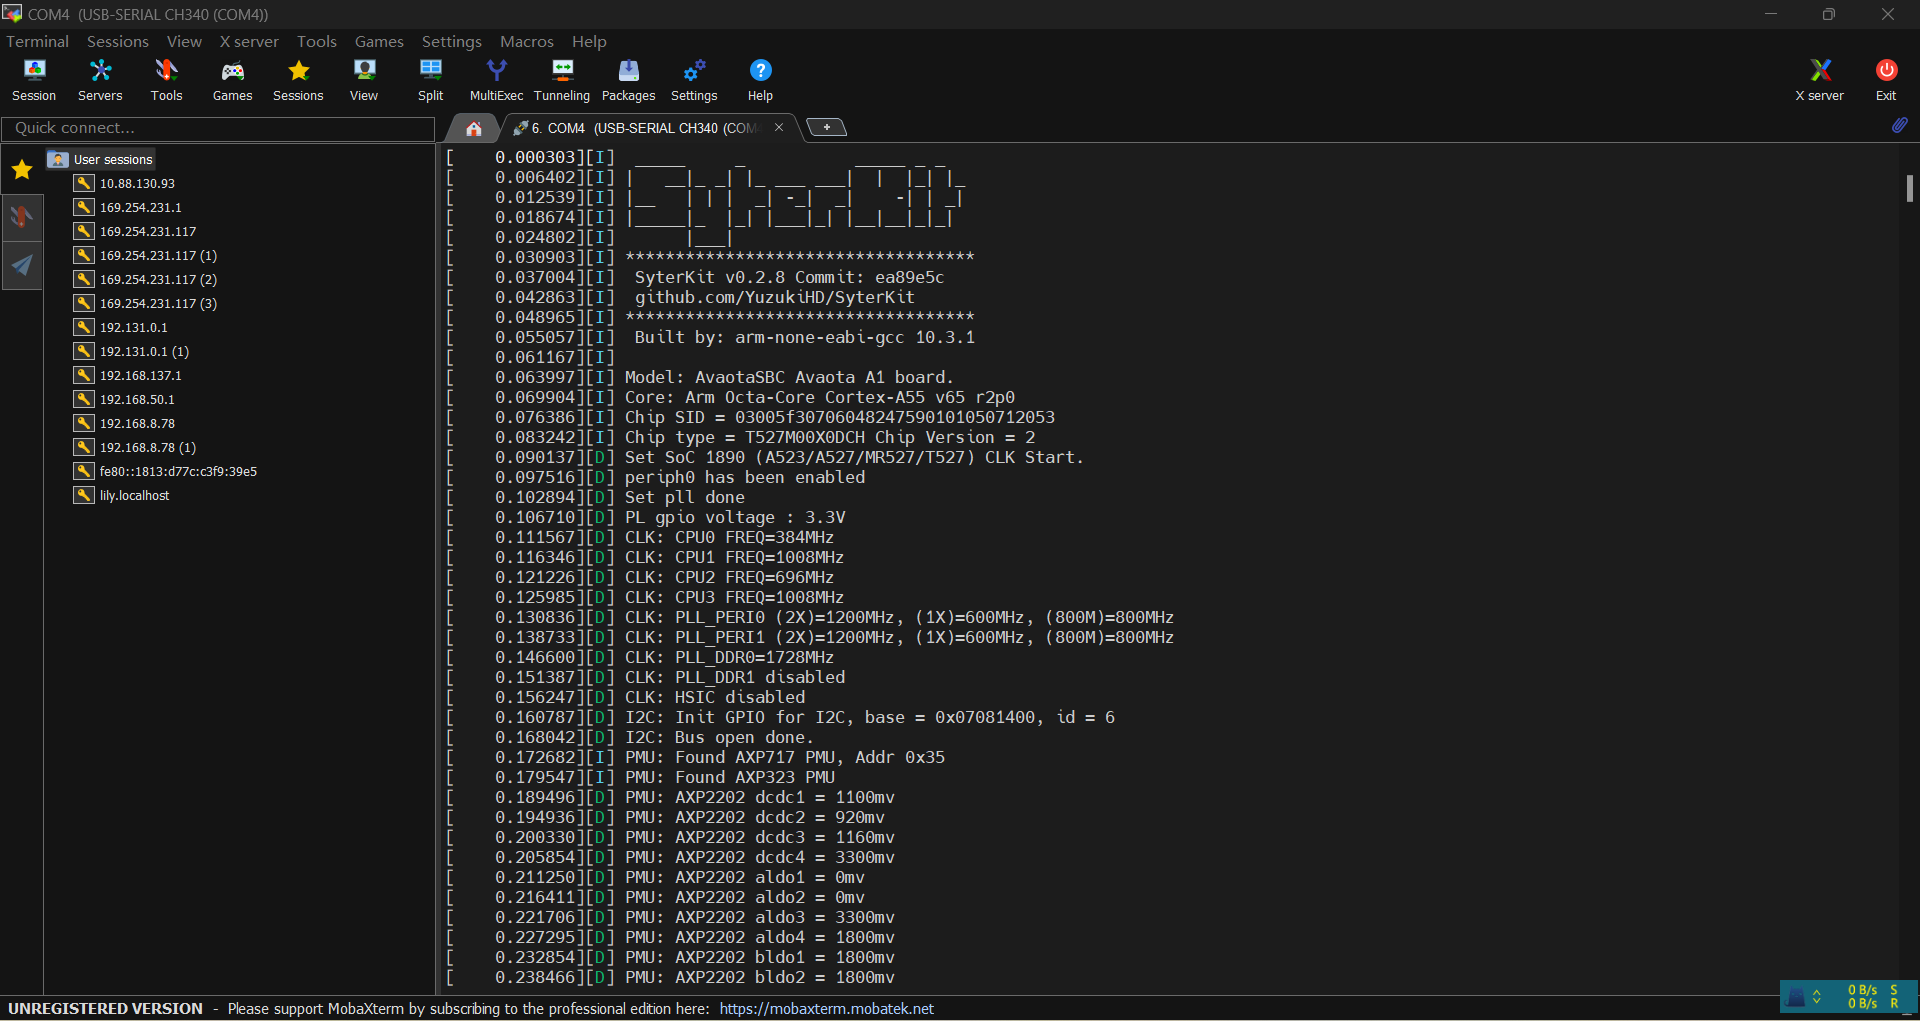Select the star Sessions sidebar tab
The image size is (1920, 1021).
pyautogui.click(x=22, y=170)
